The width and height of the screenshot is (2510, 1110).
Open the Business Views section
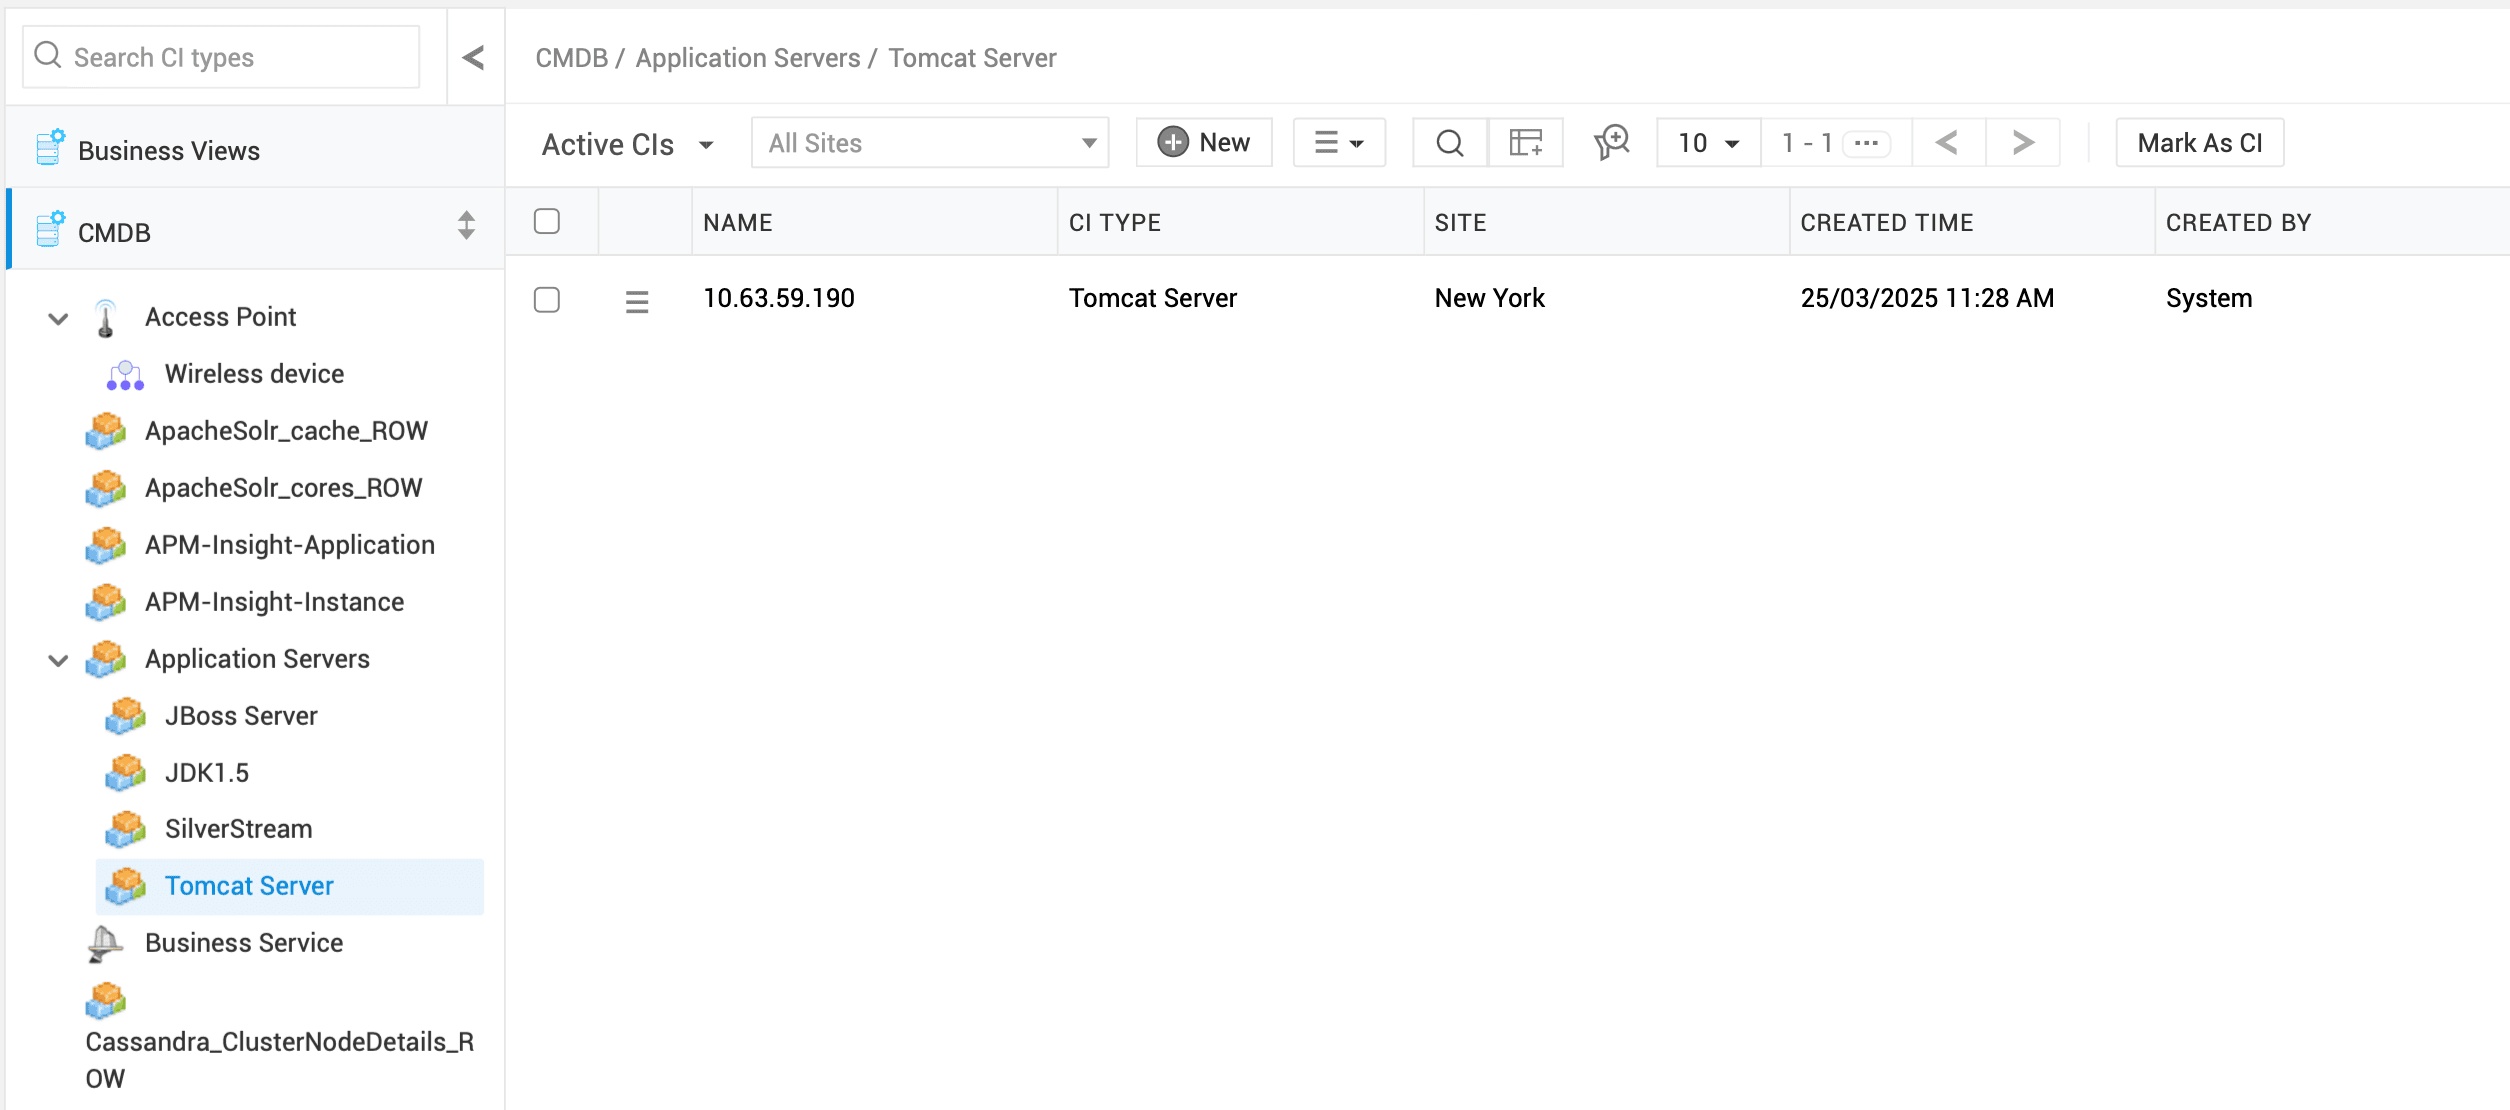169,151
